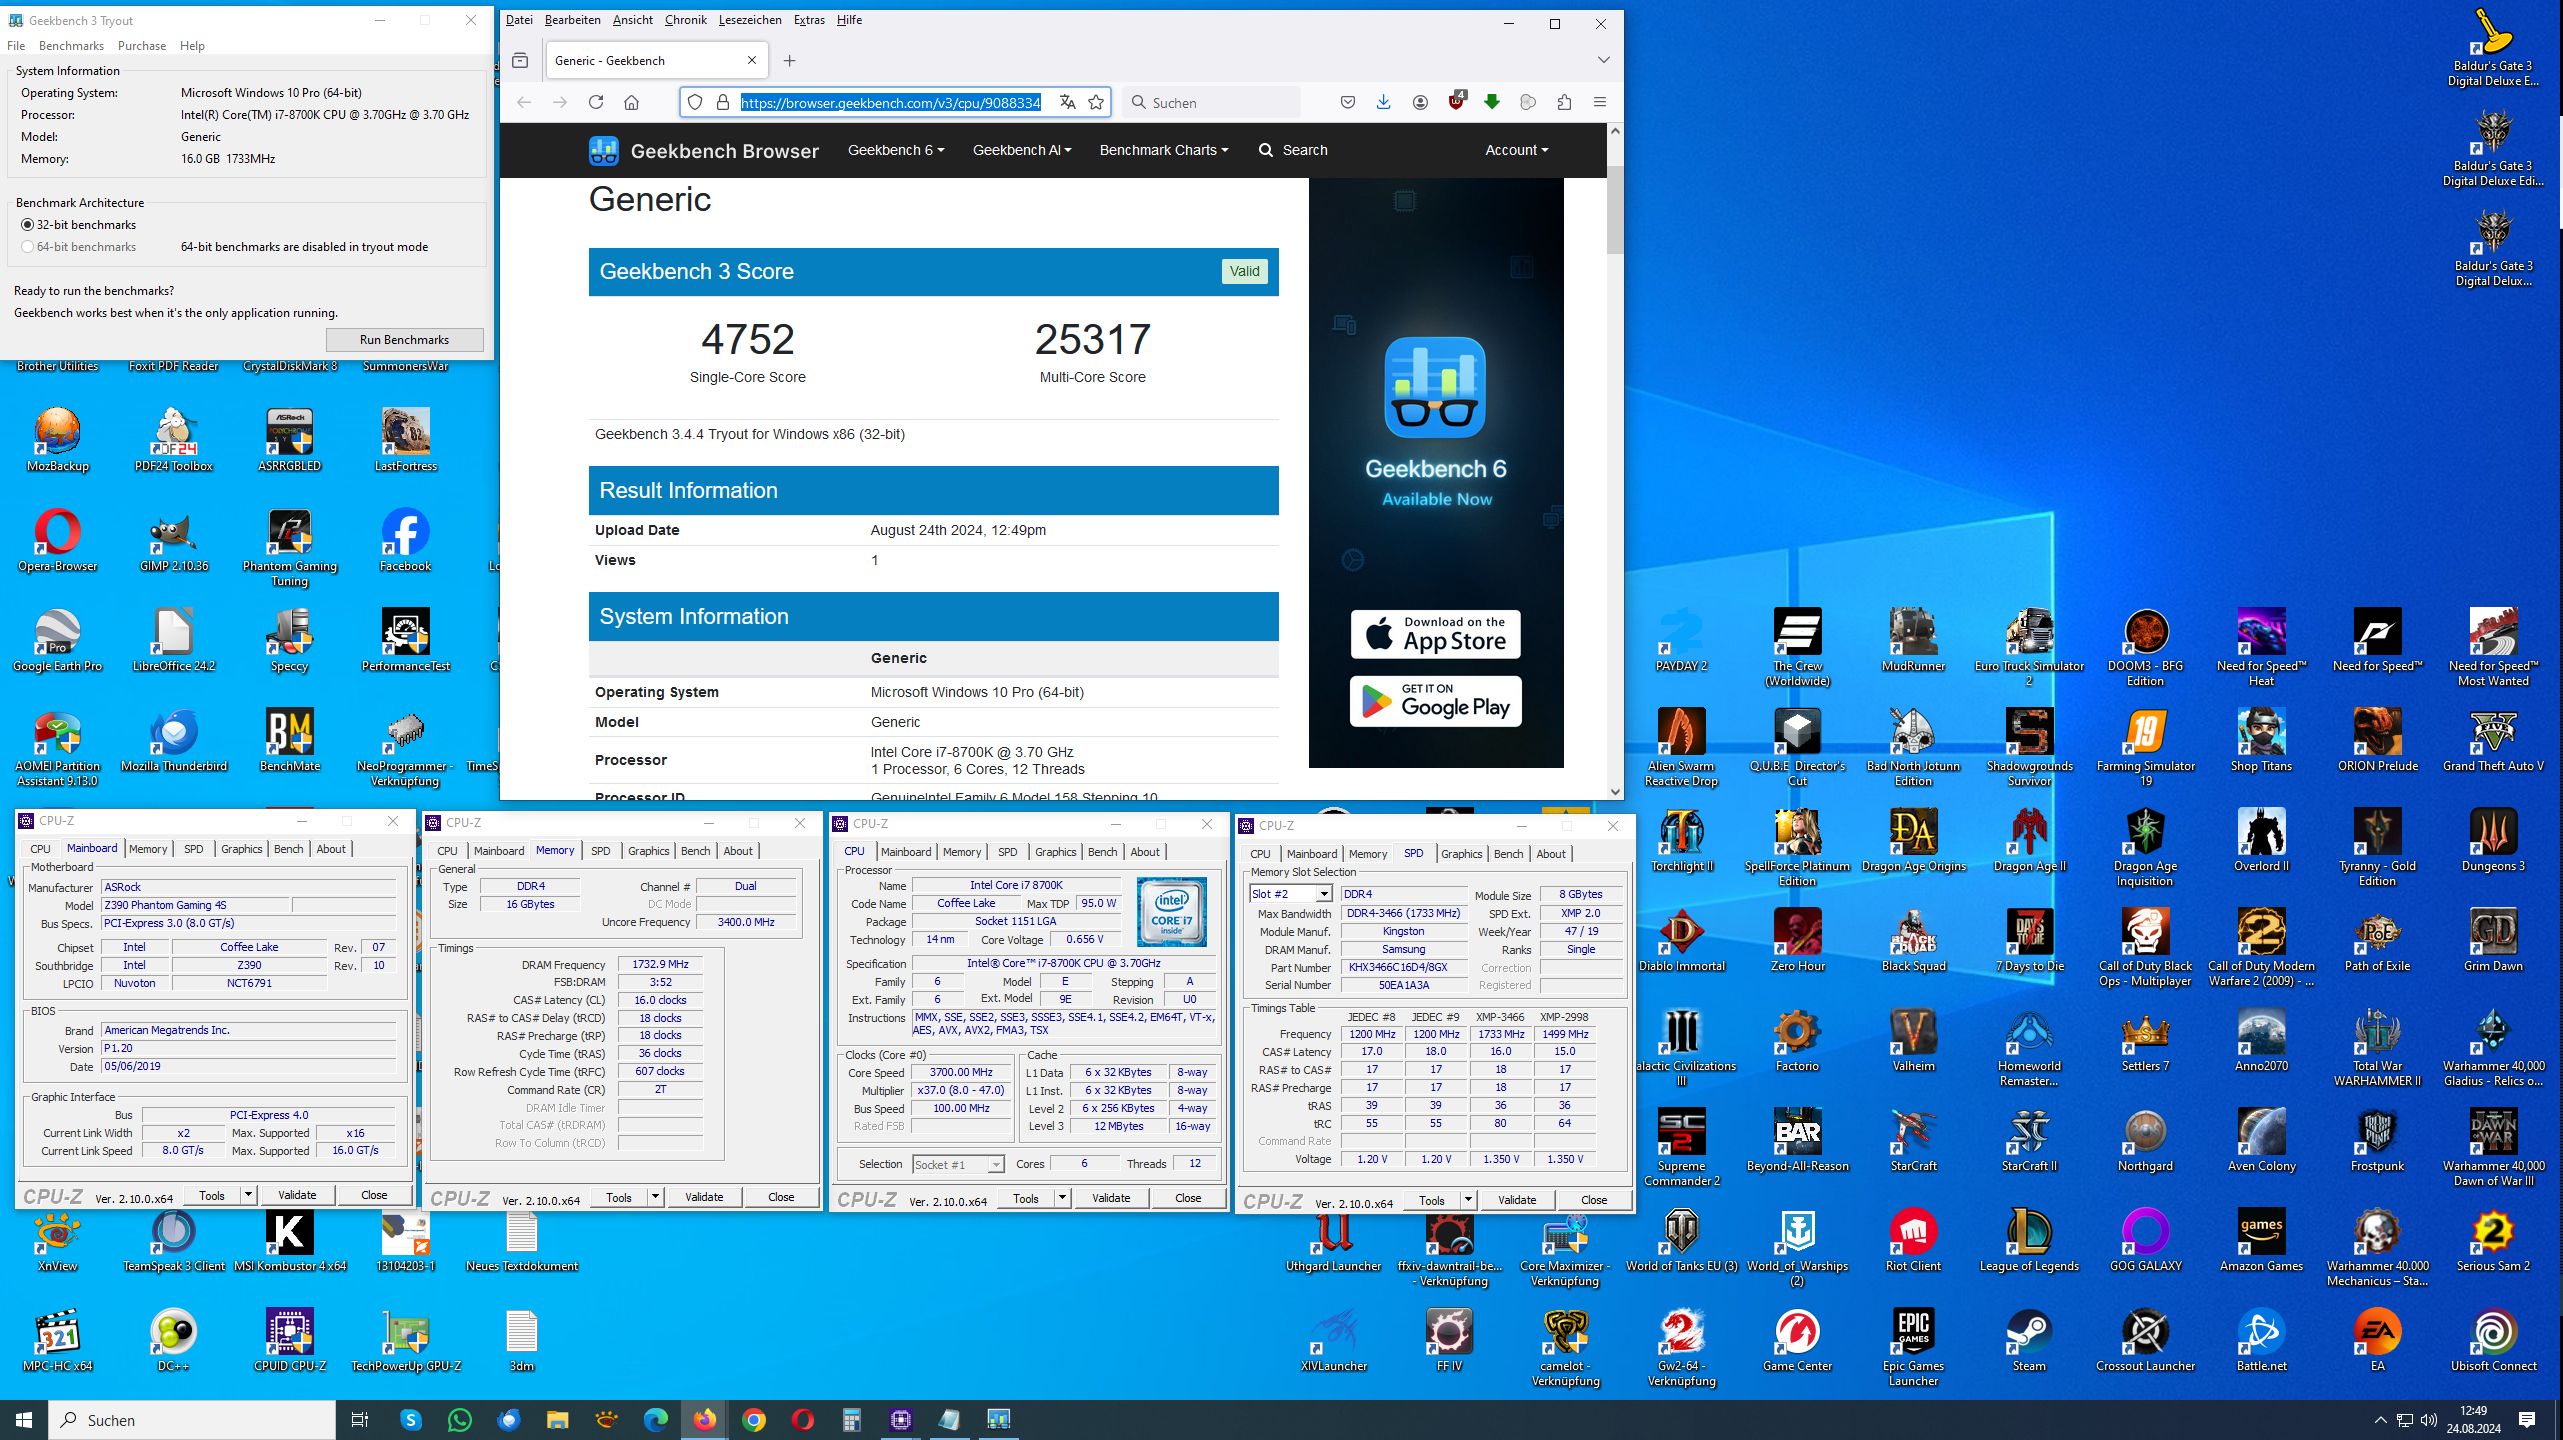
Task: Open Ubisoft Connect desktop icon
Action: (2493, 1341)
